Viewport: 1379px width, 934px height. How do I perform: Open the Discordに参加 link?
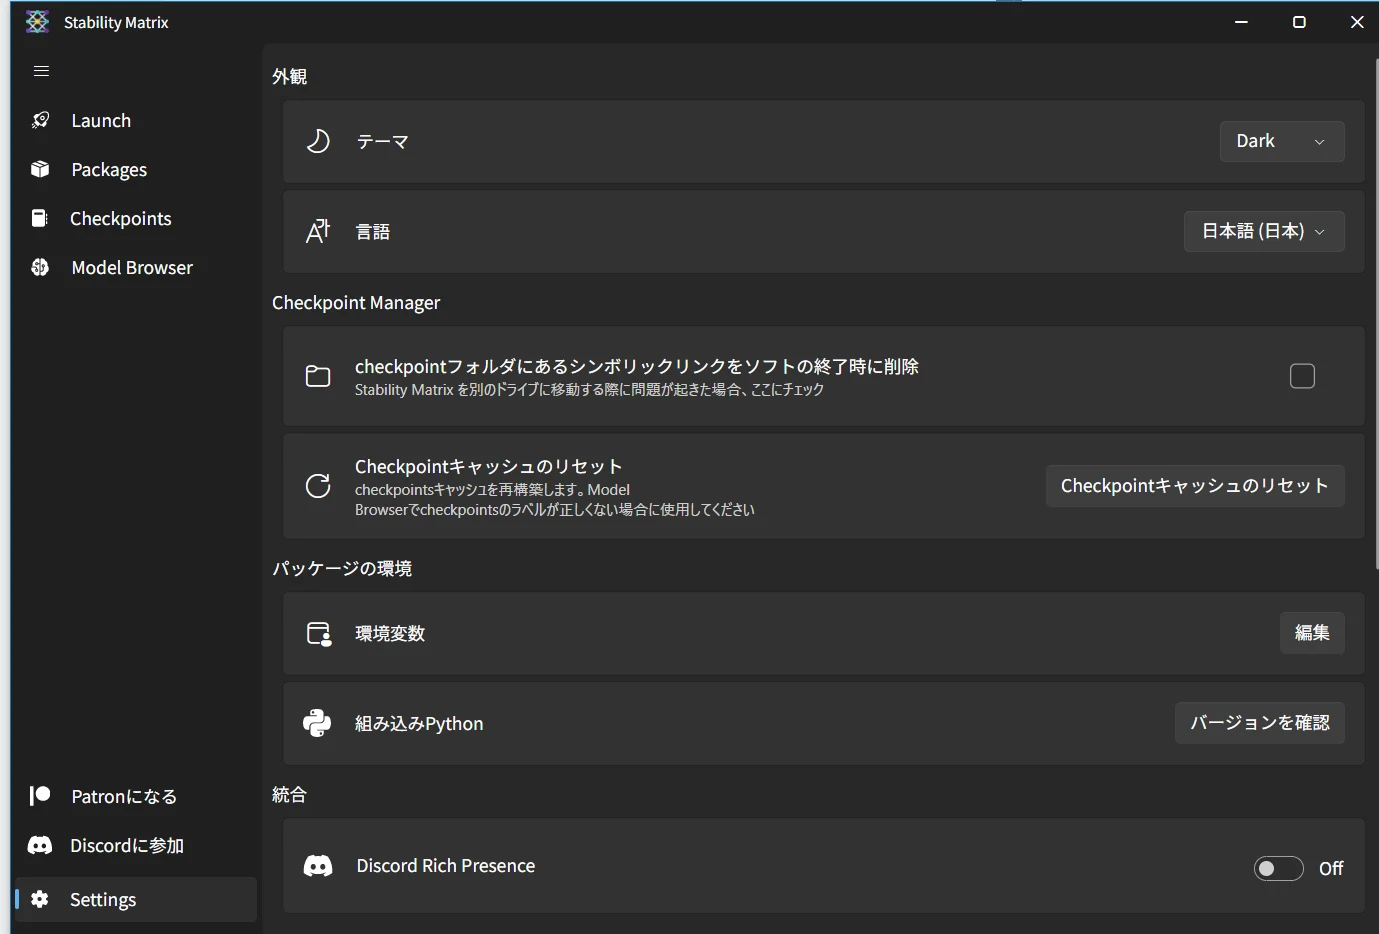(x=136, y=845)
